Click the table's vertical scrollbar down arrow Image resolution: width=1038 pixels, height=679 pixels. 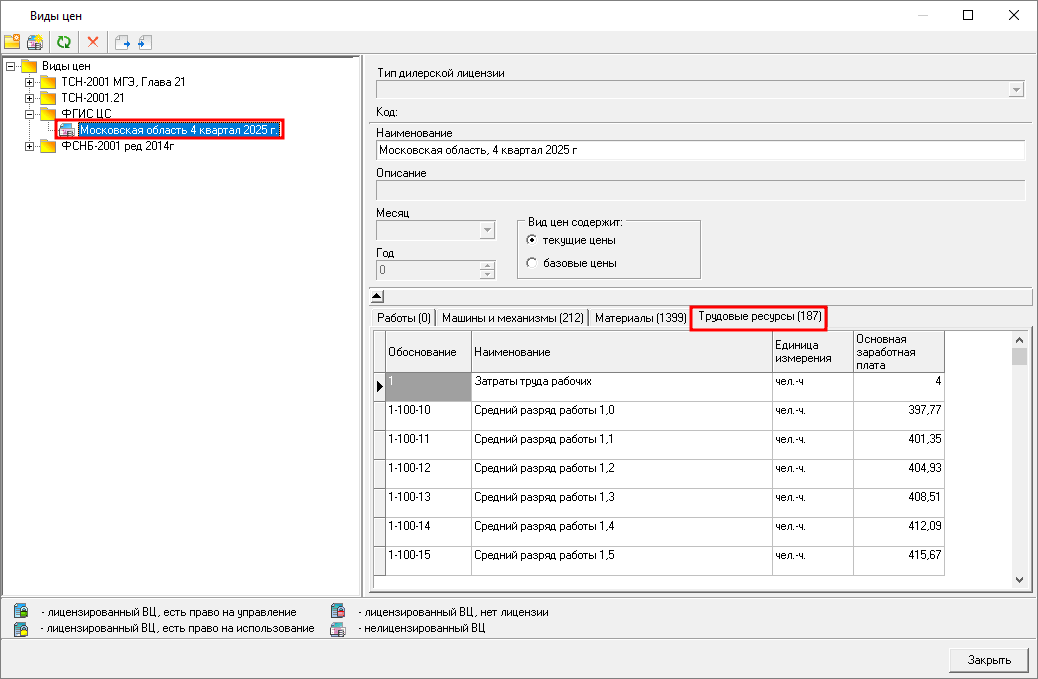[1019, 579]
